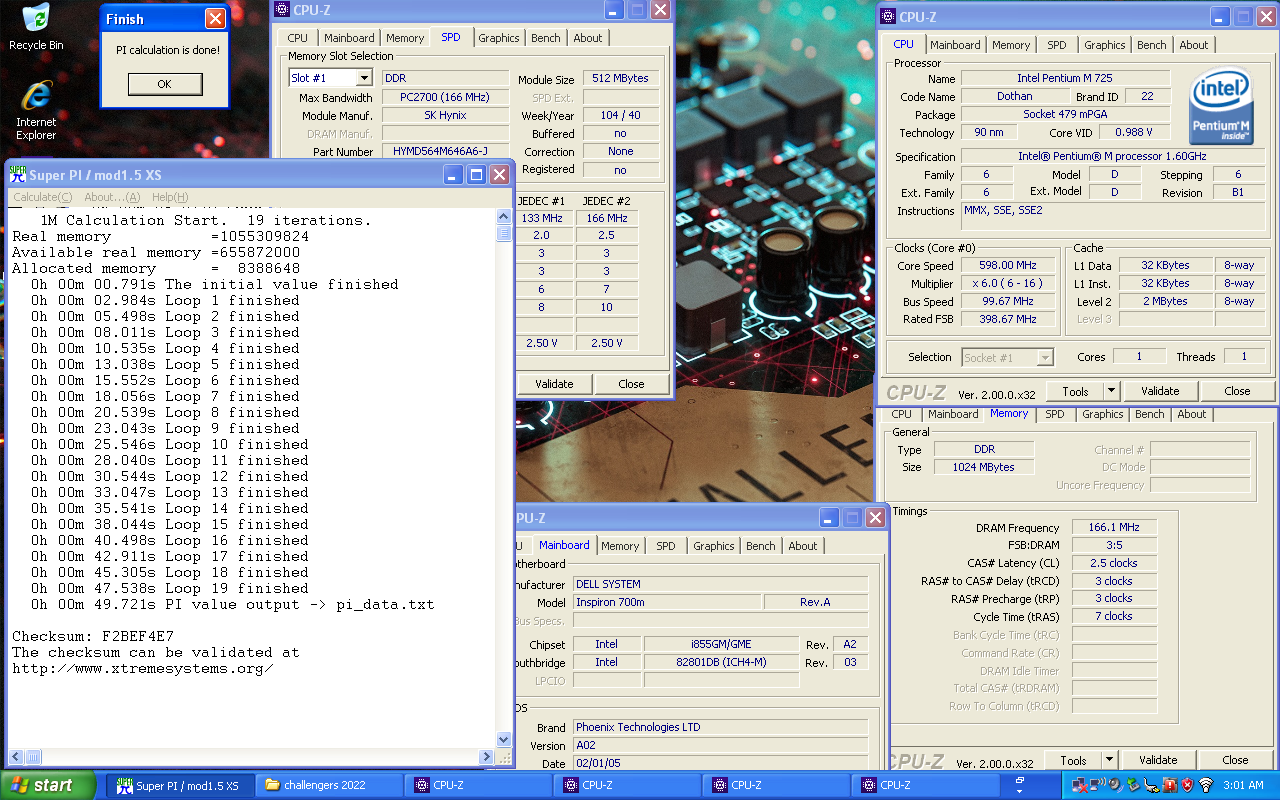Viewport: 1280px width, 800px height.
Task: Click Super PI horizontal scrollbar right arrow
Action: 489,755
